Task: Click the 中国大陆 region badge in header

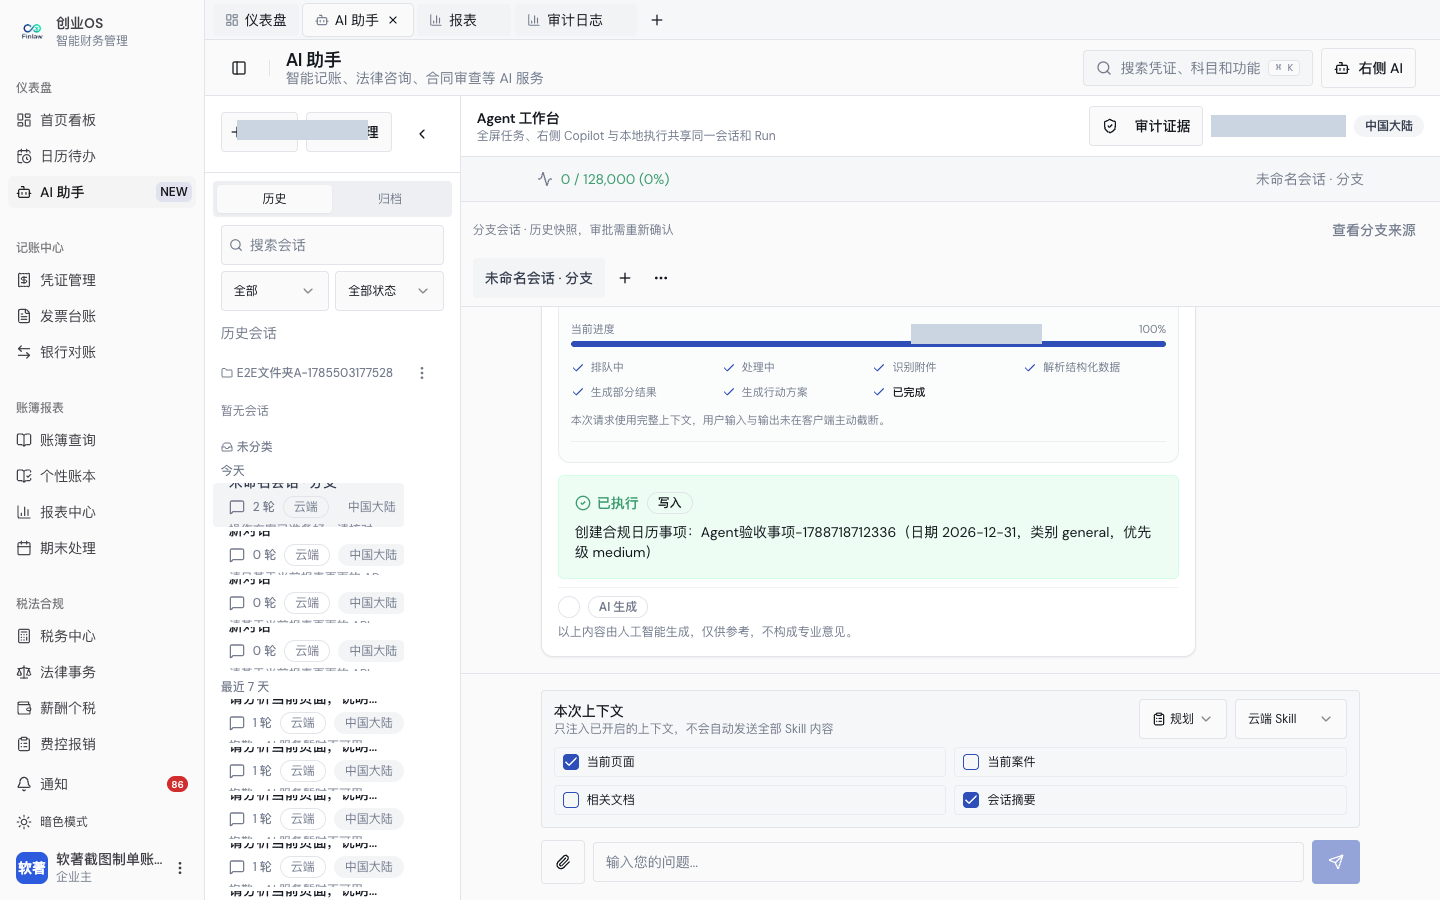Action: click(x=1389, y=126)
